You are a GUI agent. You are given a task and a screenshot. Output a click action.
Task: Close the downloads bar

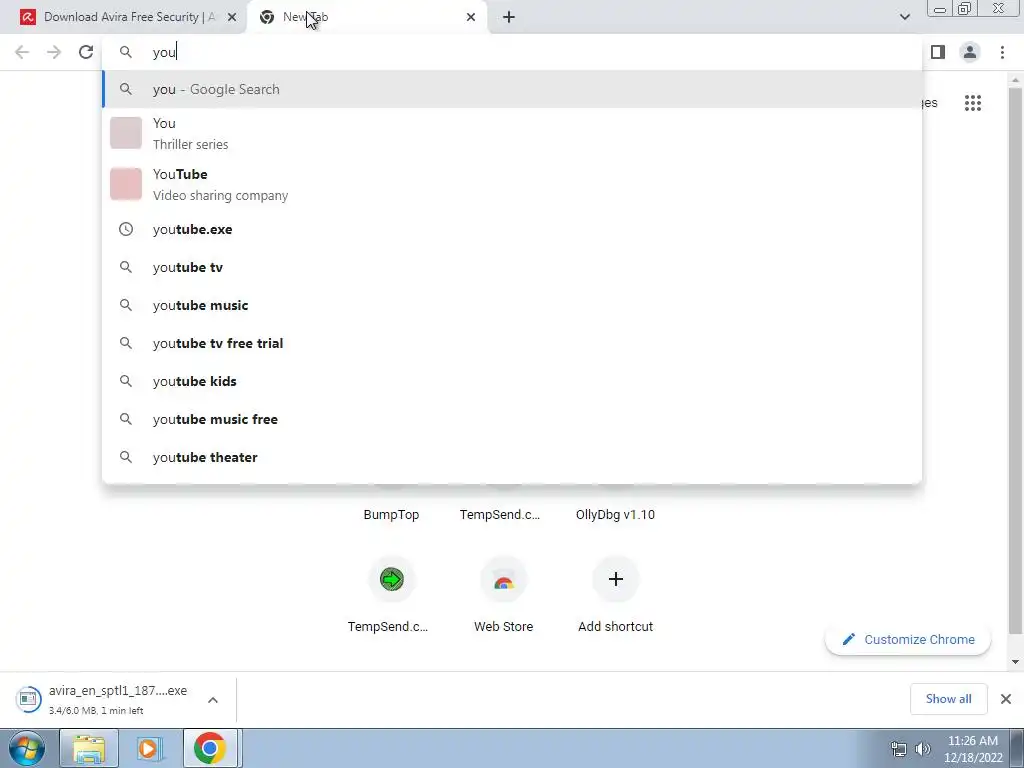pyautogui.click(x=1006, y=699)
